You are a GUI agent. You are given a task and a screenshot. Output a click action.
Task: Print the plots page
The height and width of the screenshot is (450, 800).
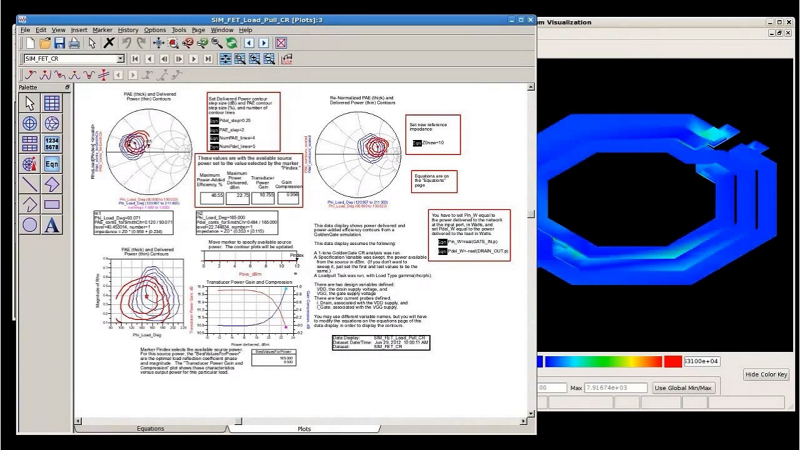[74, 43]
